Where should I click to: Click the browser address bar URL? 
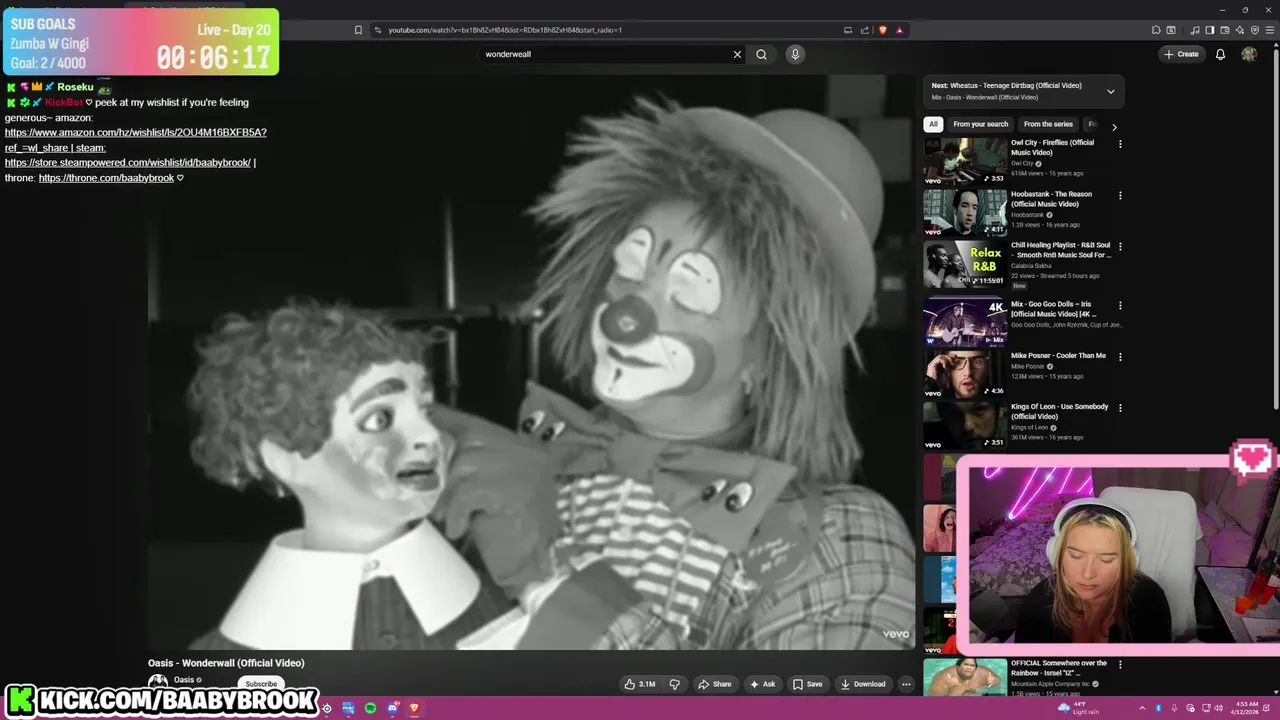(505, 30)
